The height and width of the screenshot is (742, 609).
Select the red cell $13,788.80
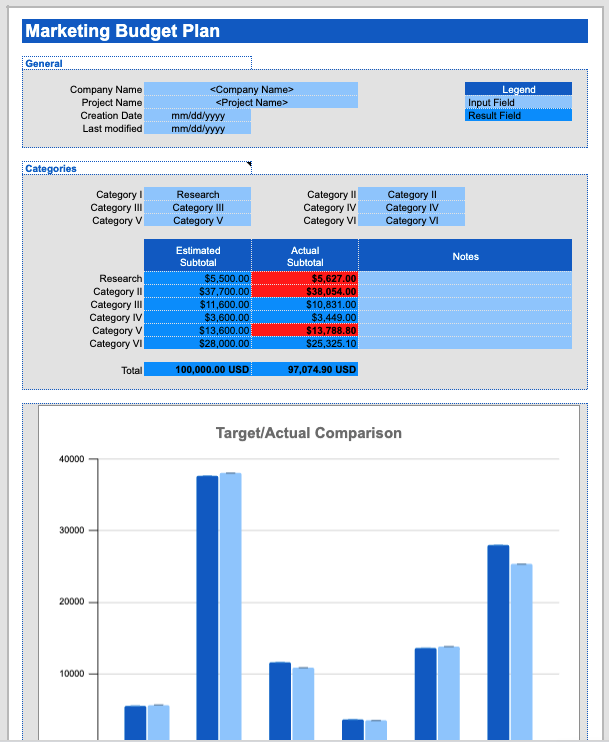point(305,330)
